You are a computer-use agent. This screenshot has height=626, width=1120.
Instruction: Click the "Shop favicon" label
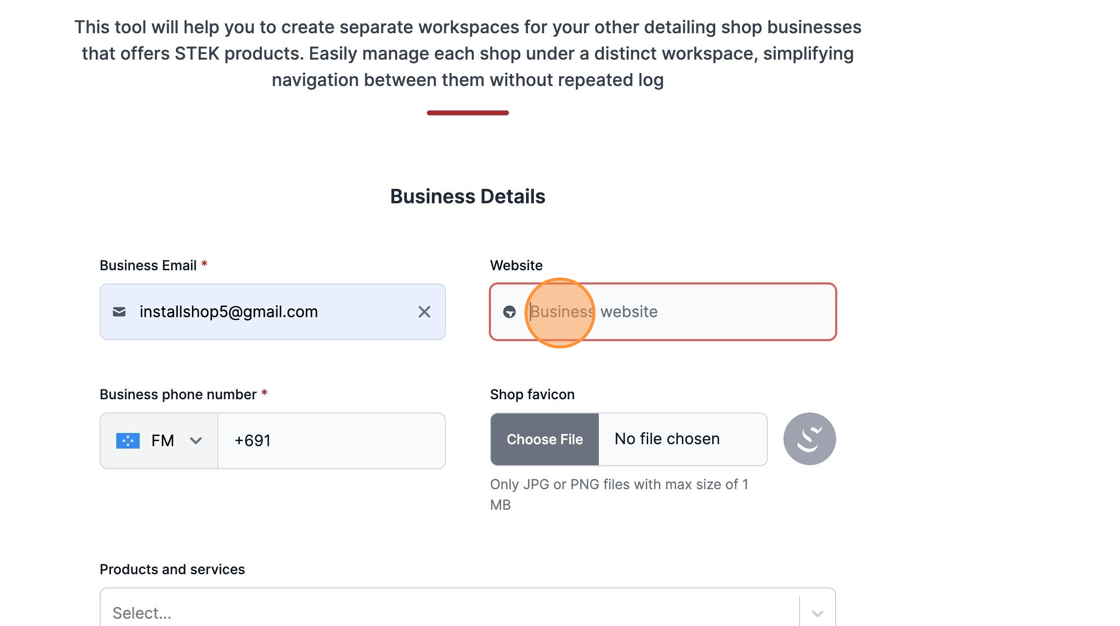pos(532,394)
